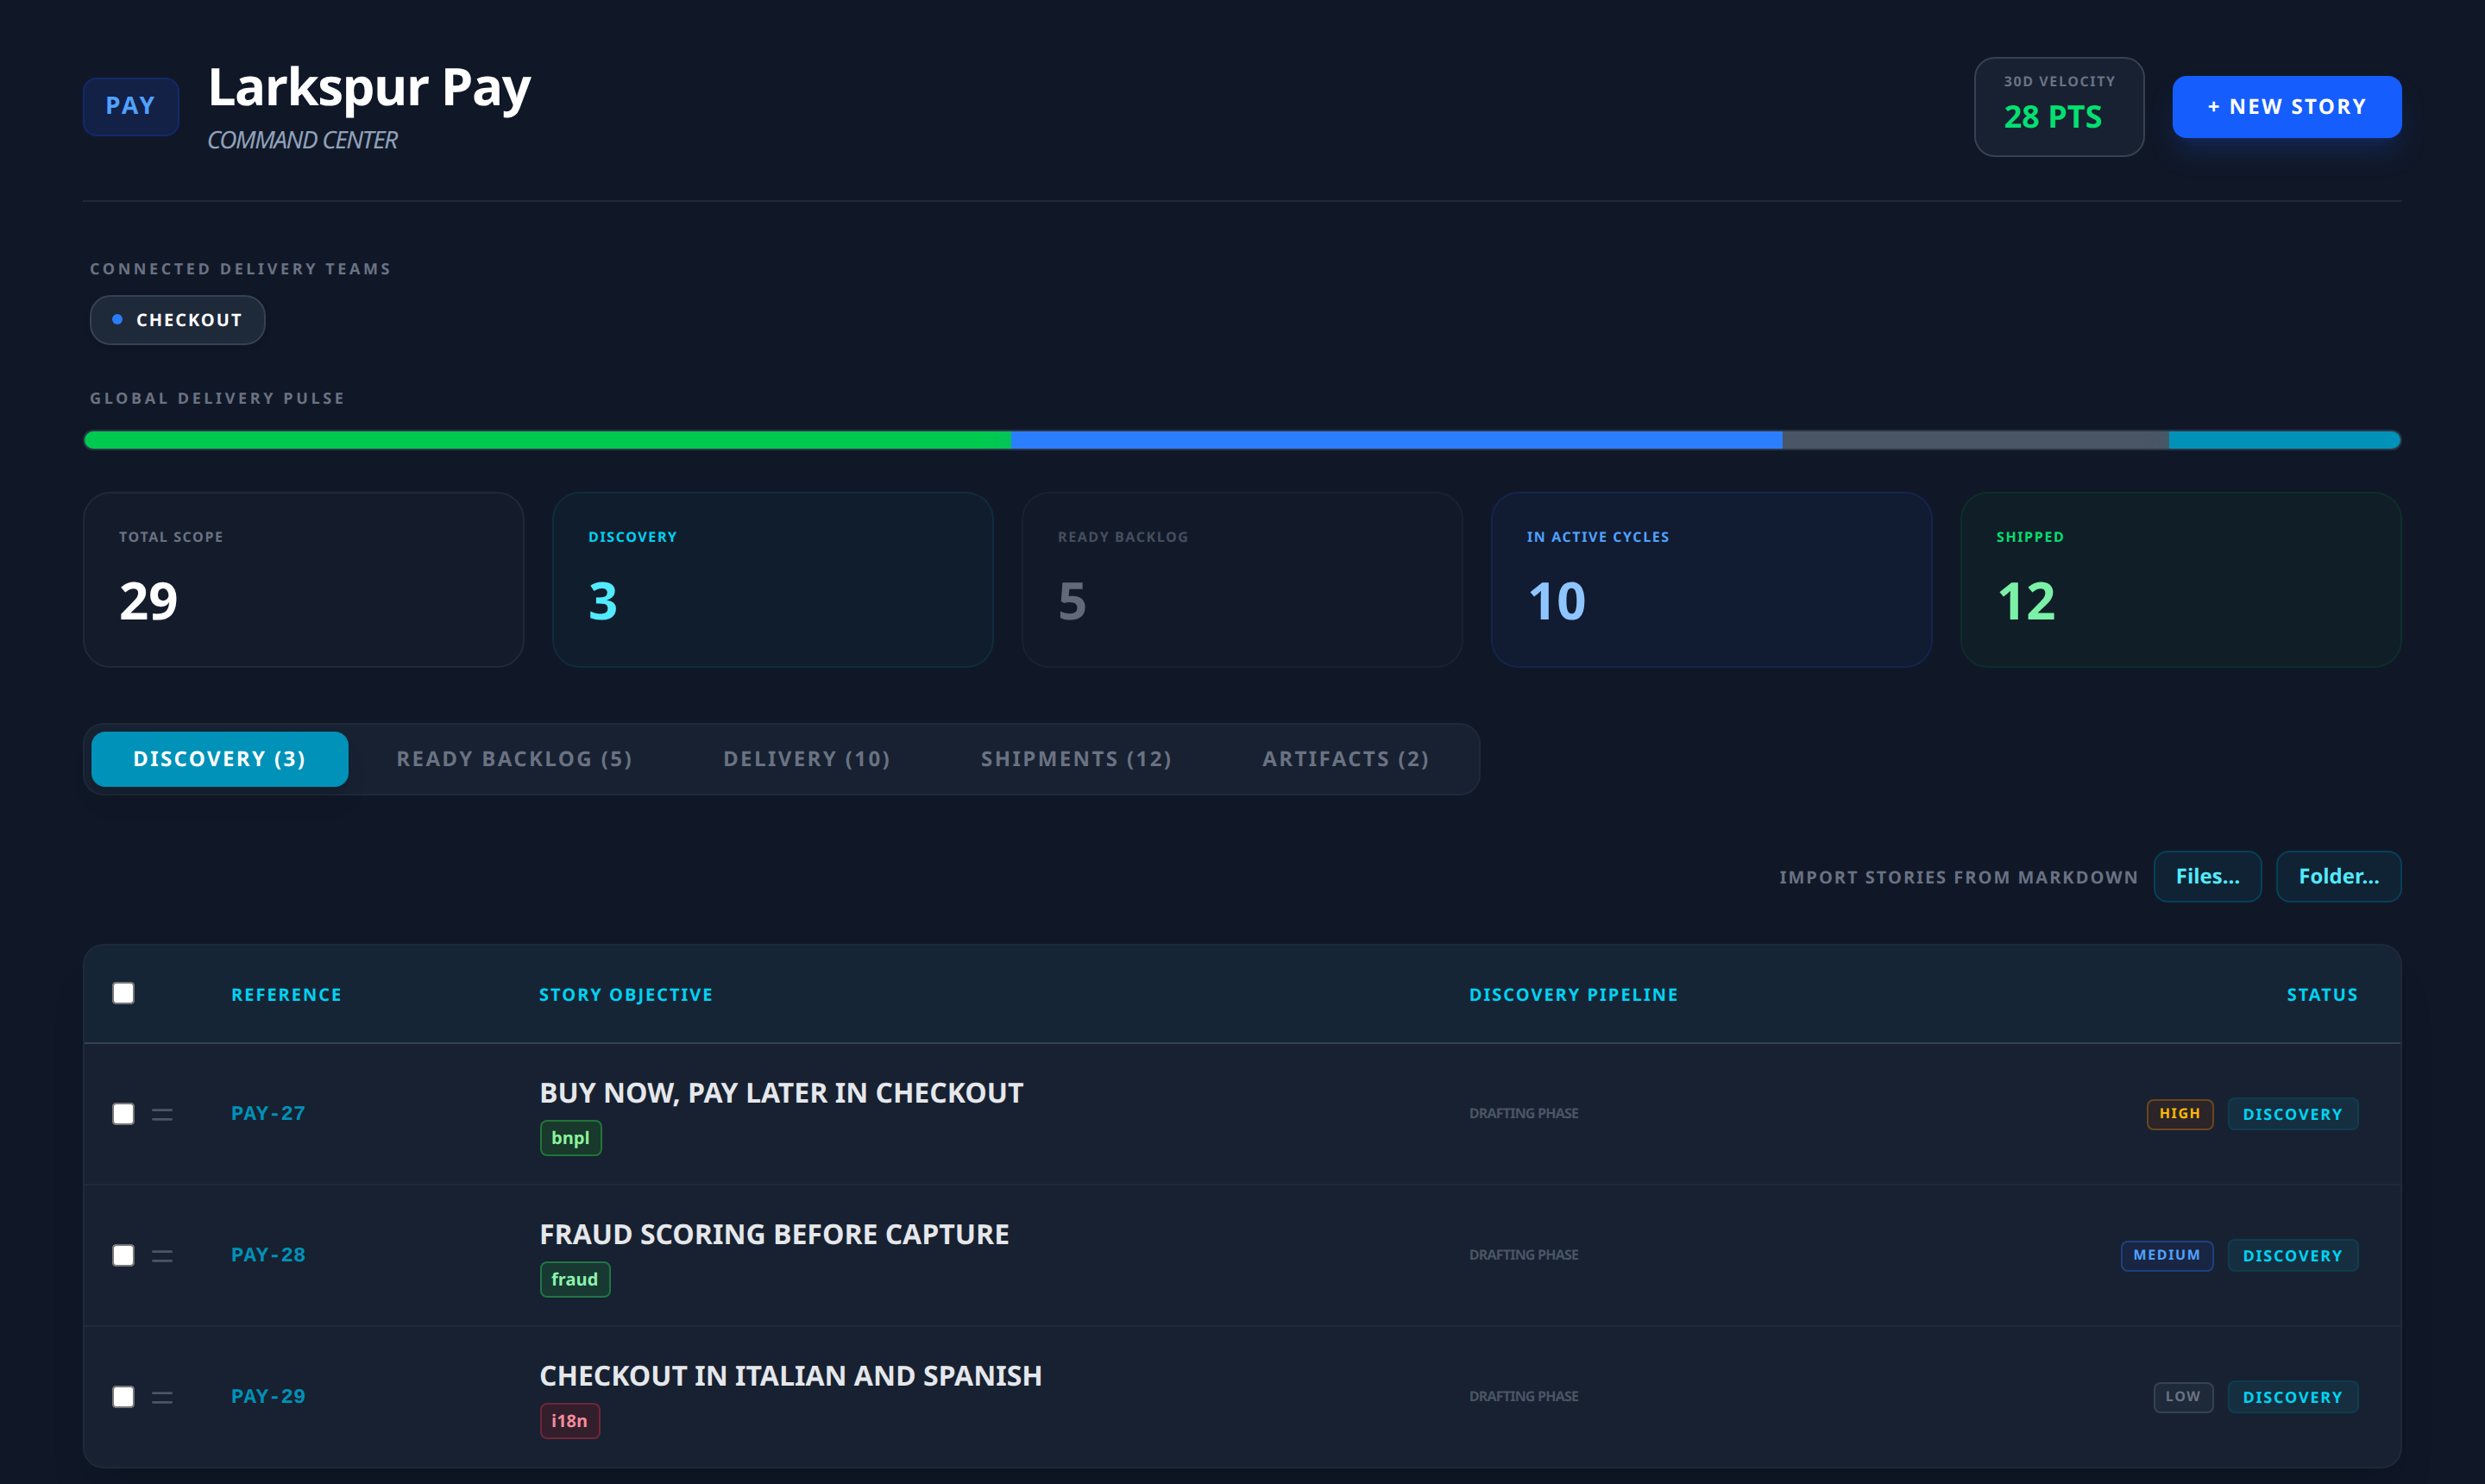Open the Shipped 12 stat card
The width and height of the screenshot is (2485, 1484).
[2181, 580]
